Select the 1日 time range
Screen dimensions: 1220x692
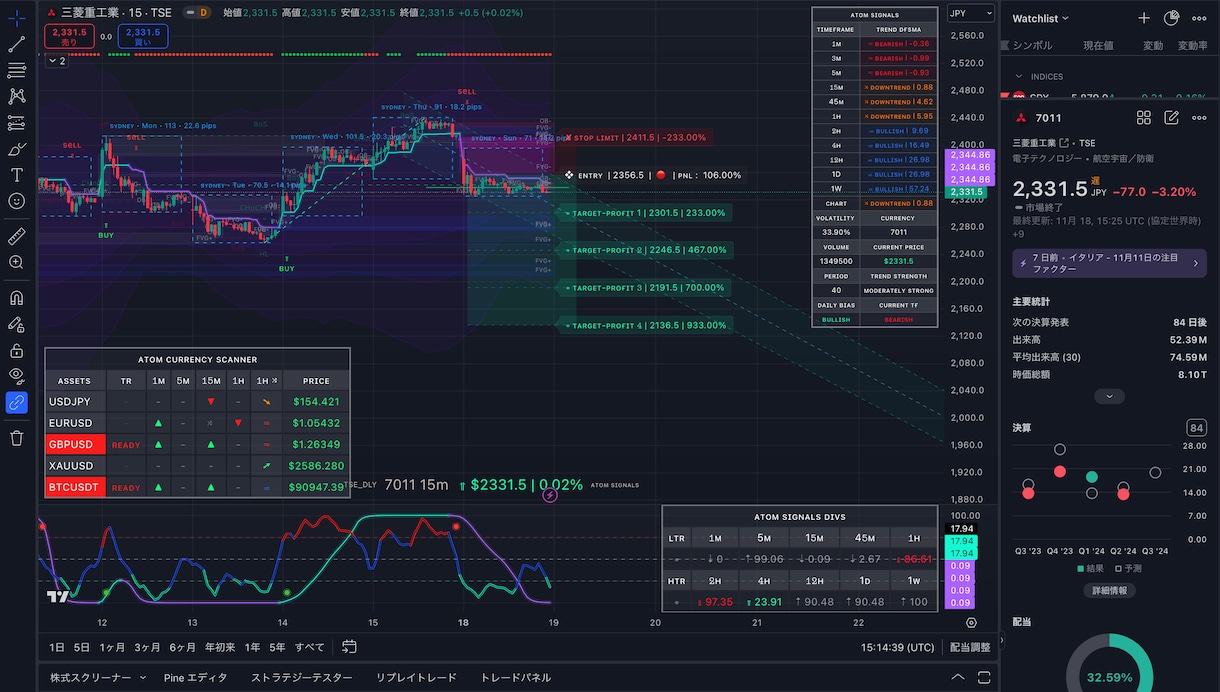[57, 647]
